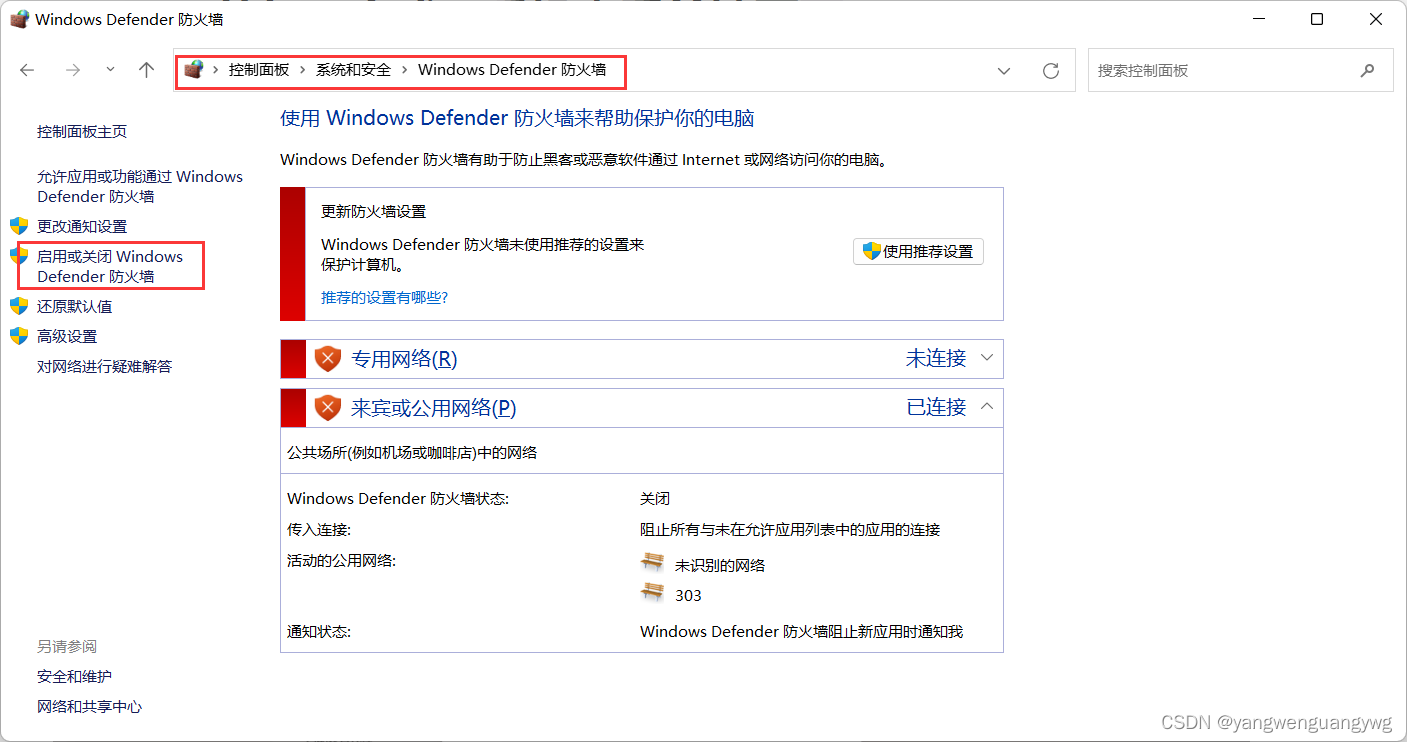Open 安全和维护 link
1407x742 pixels.
pos(75,677)
